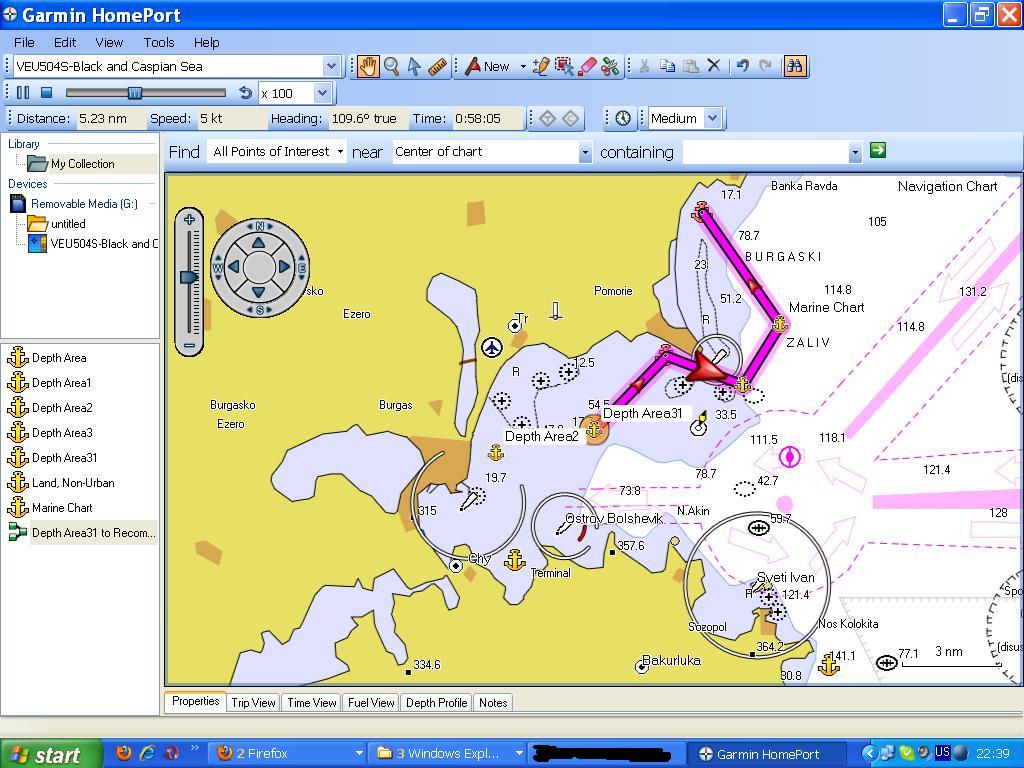Select the Zoom magnifier tool
This screenshot has height=768, width=1024.
tap(391, 67)
